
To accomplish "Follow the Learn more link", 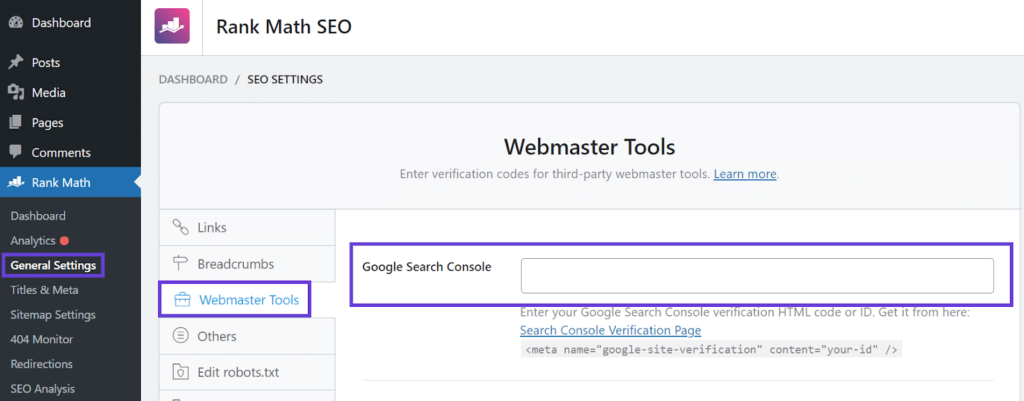I will [745, 174].
